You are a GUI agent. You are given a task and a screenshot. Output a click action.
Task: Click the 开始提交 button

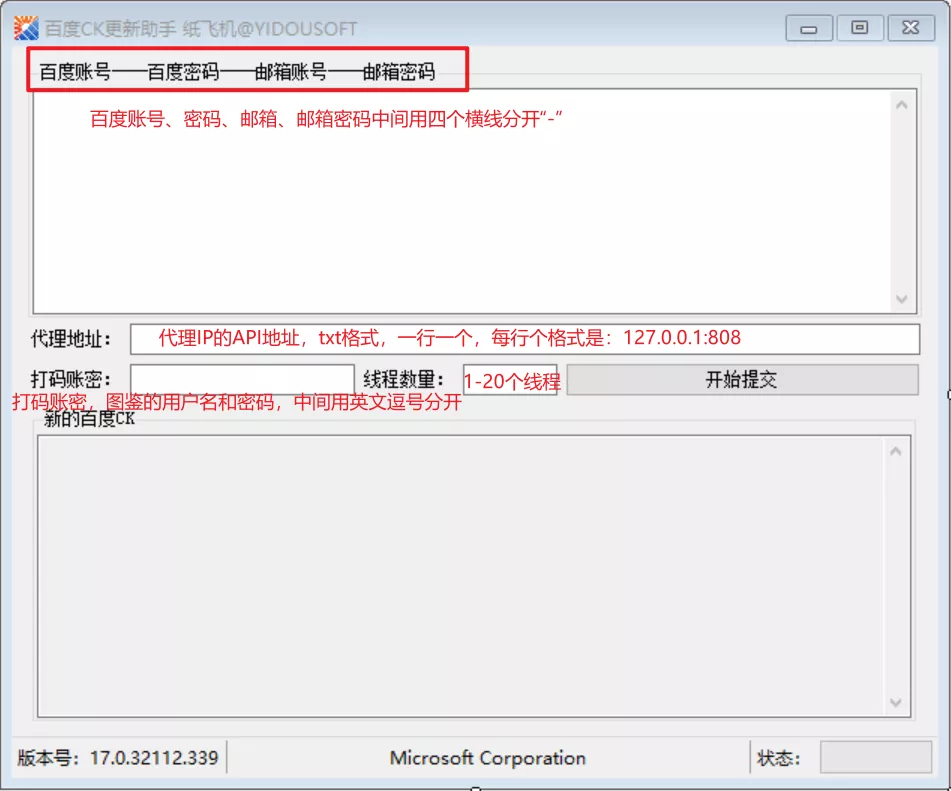coord(742,380)
